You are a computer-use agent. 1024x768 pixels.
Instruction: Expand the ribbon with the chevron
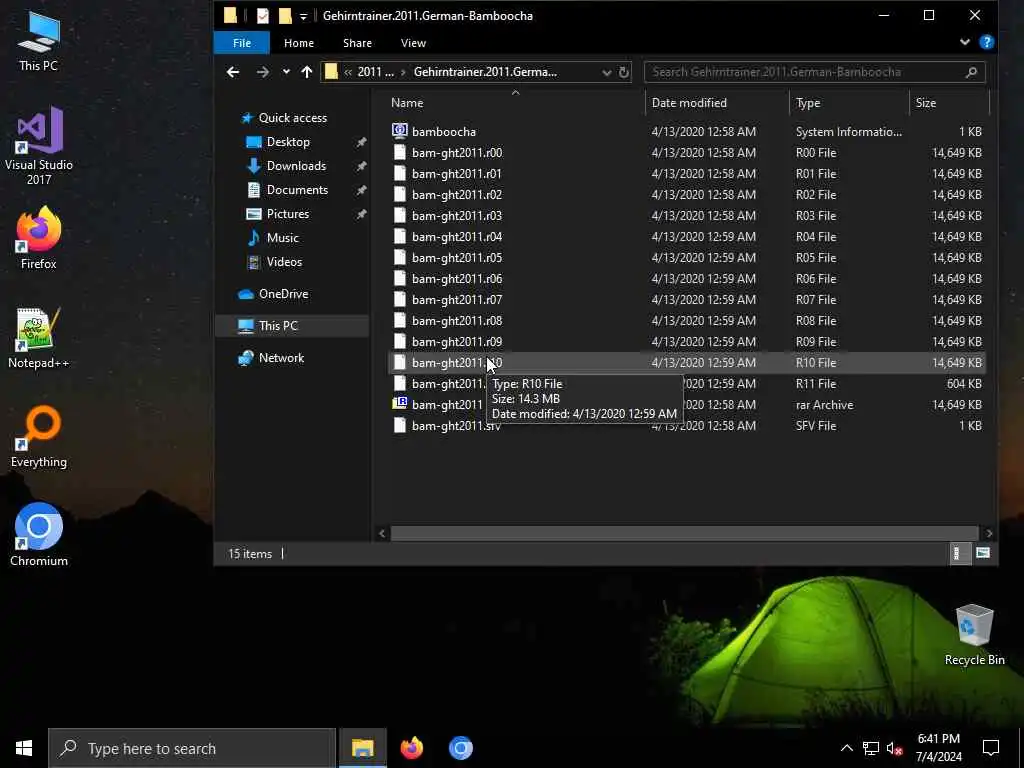coord(965,42)
